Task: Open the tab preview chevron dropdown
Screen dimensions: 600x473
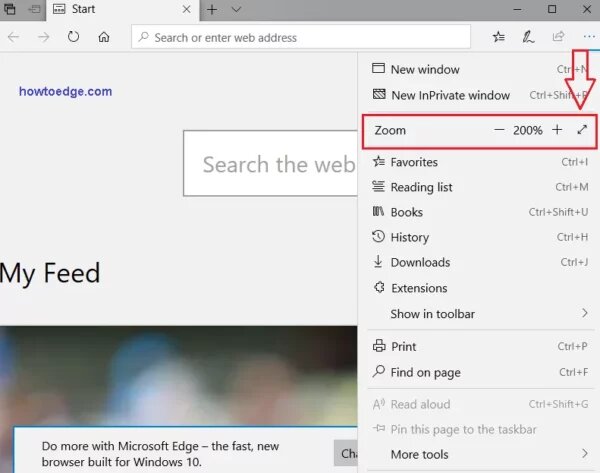Action: [236, 9]
